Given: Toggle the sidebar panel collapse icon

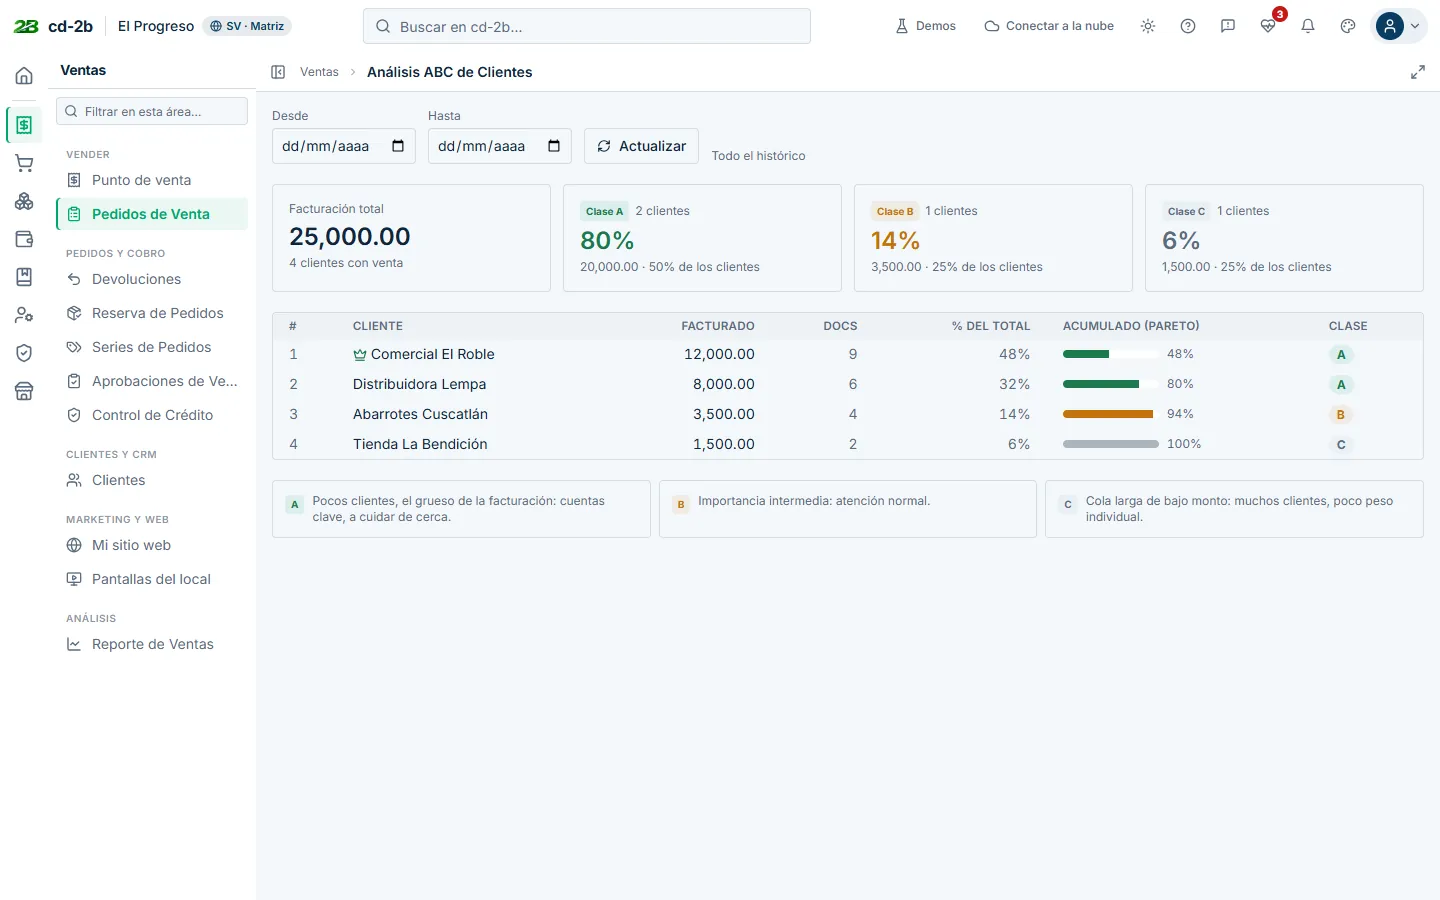Looking at the screenshot, I should [x=278, y=72].
